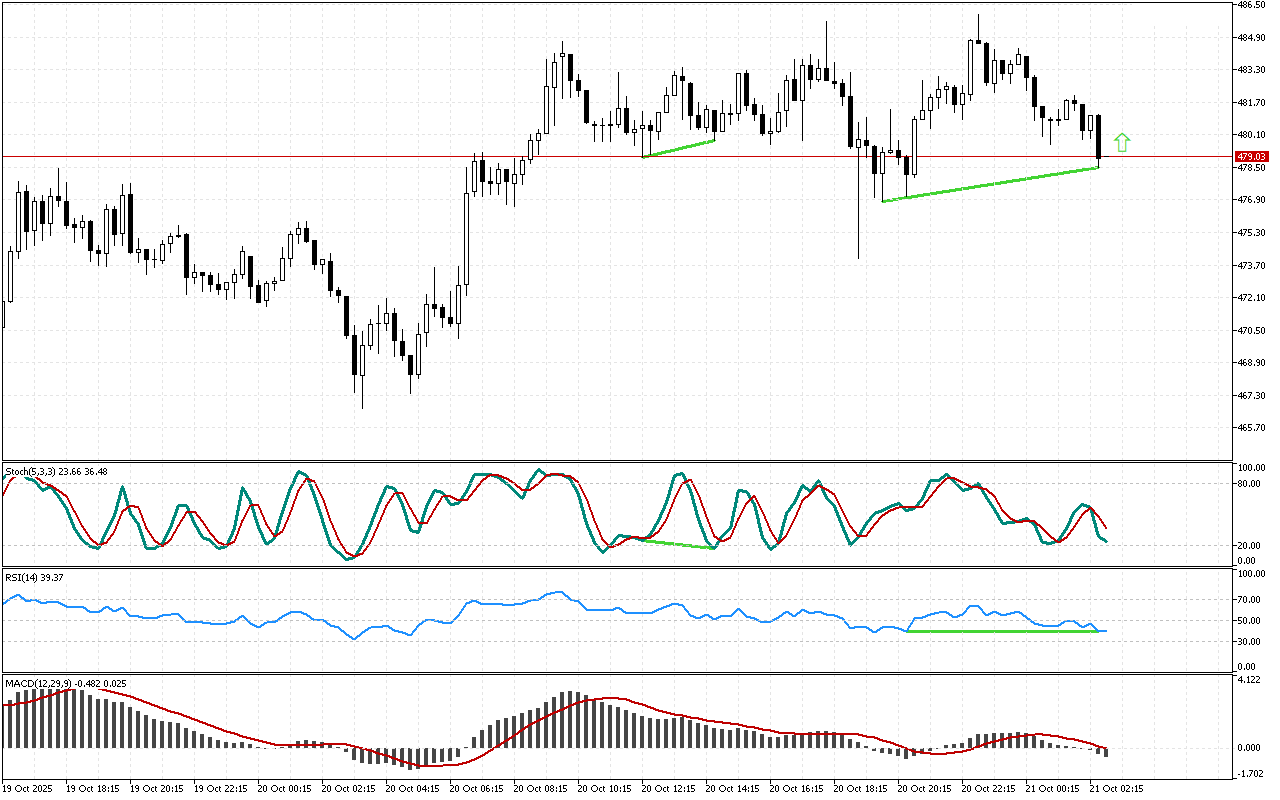Select the green horizontal line in RSI panel

1000,631
